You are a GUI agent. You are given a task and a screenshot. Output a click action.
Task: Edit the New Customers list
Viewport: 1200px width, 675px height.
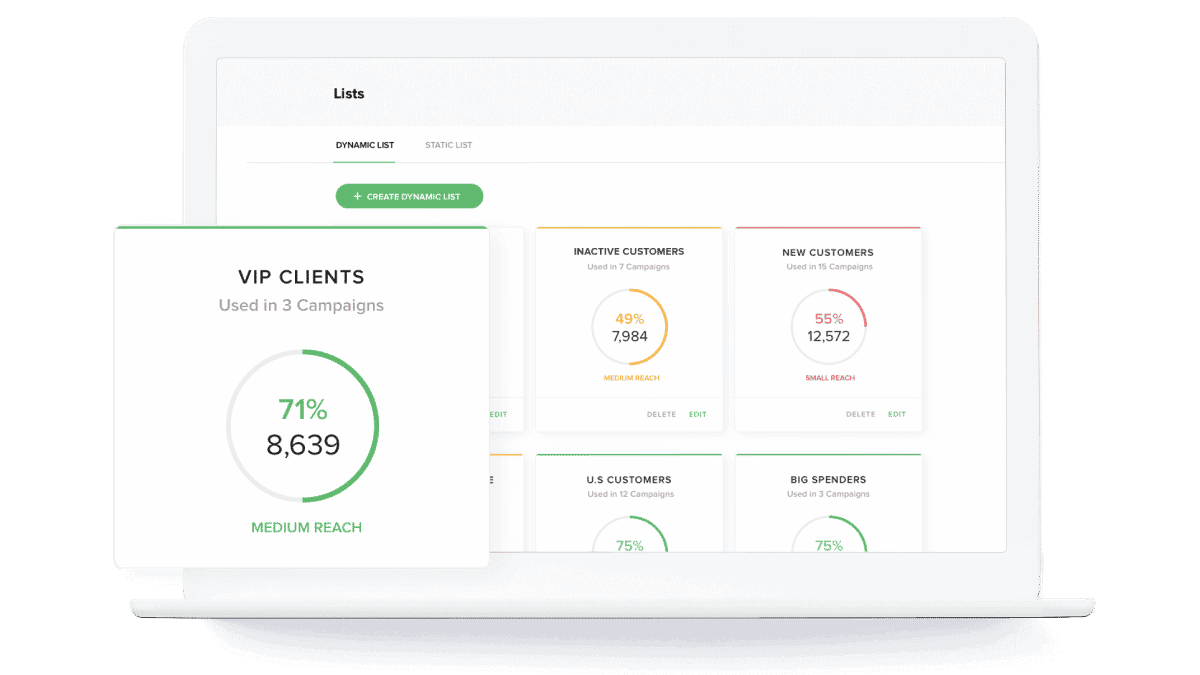coord(897,414)
